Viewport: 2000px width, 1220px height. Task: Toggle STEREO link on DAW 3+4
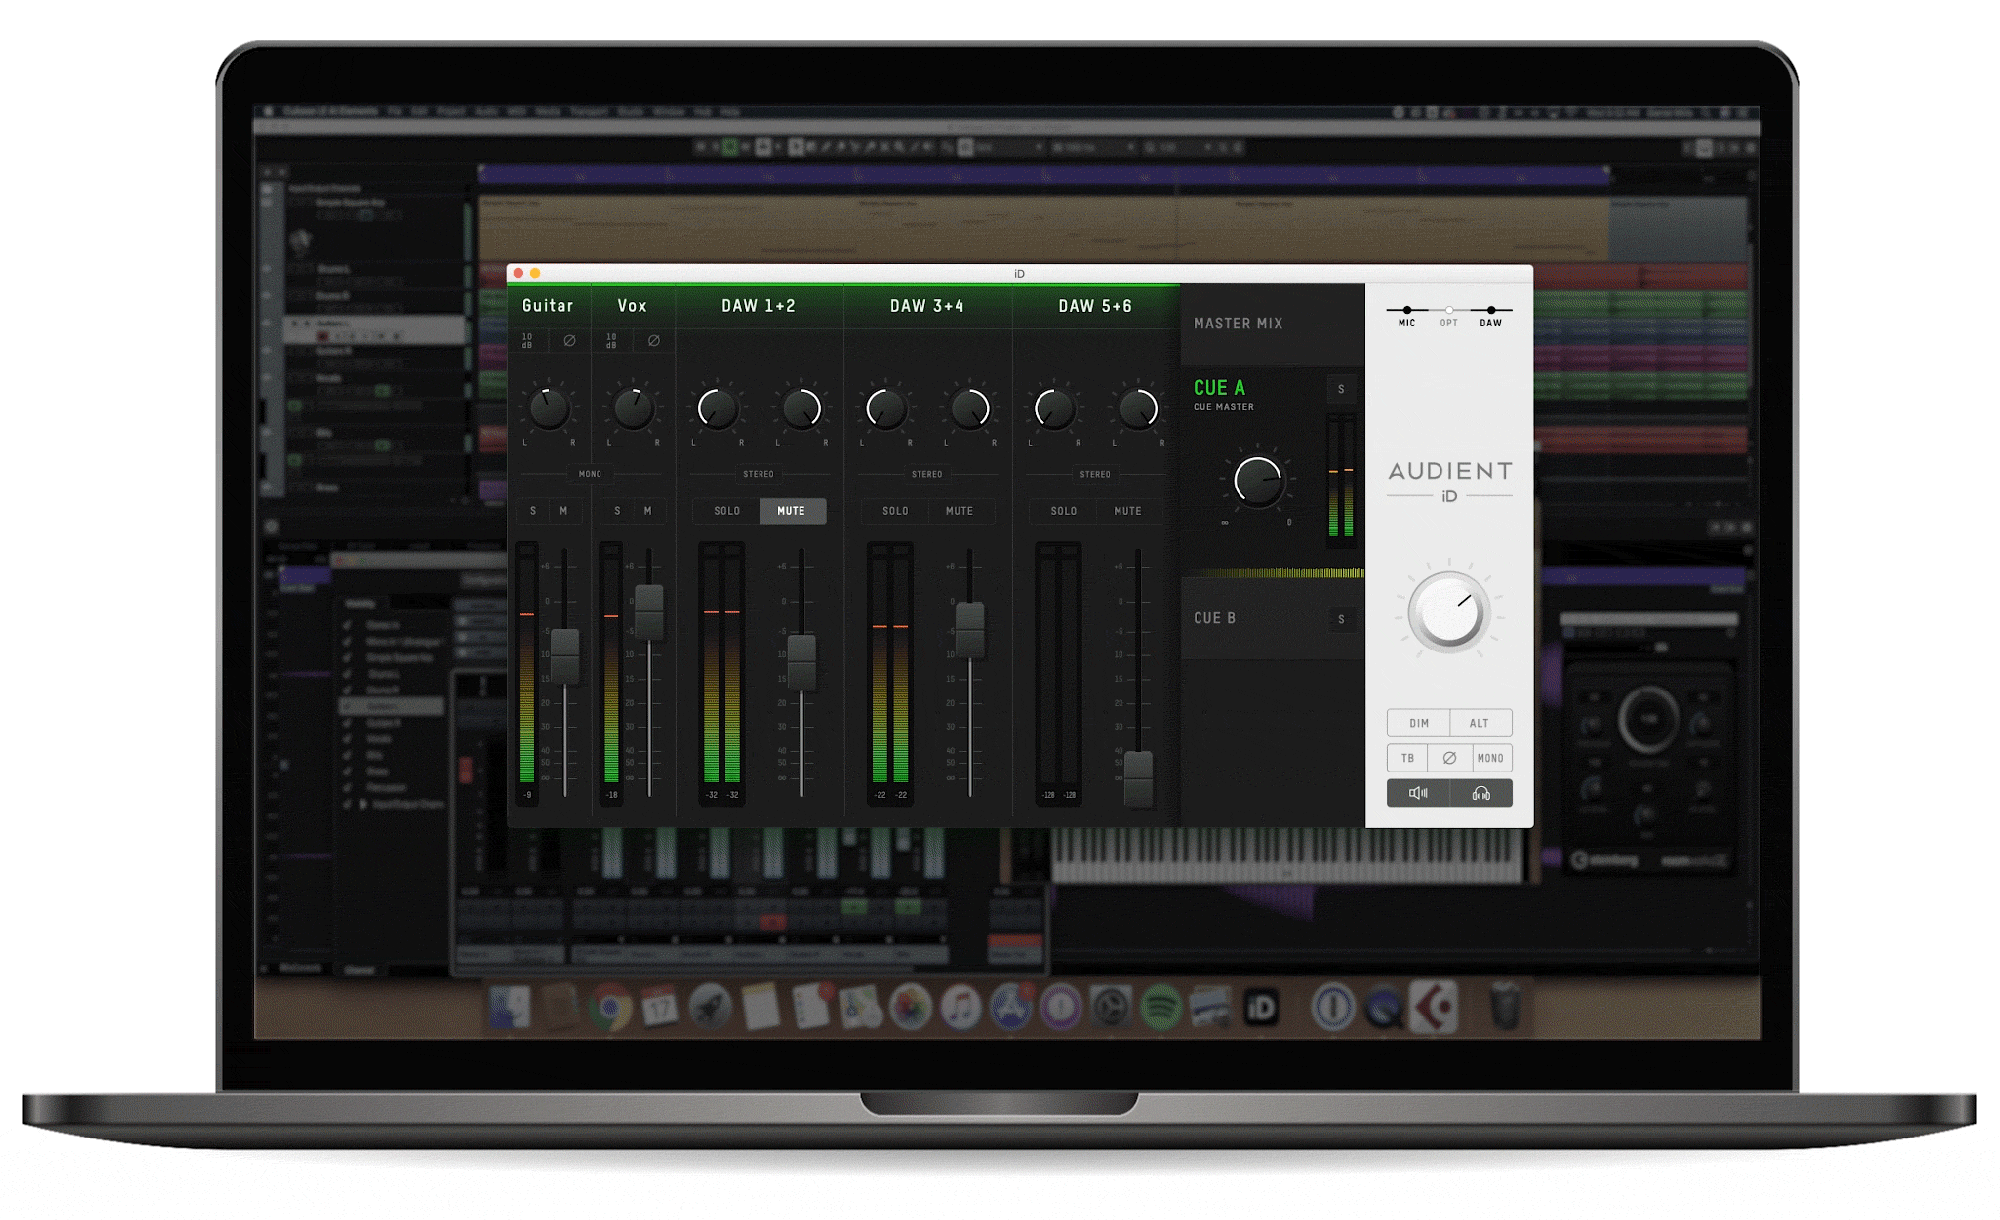pyautogui.click(x=927, y=474)
